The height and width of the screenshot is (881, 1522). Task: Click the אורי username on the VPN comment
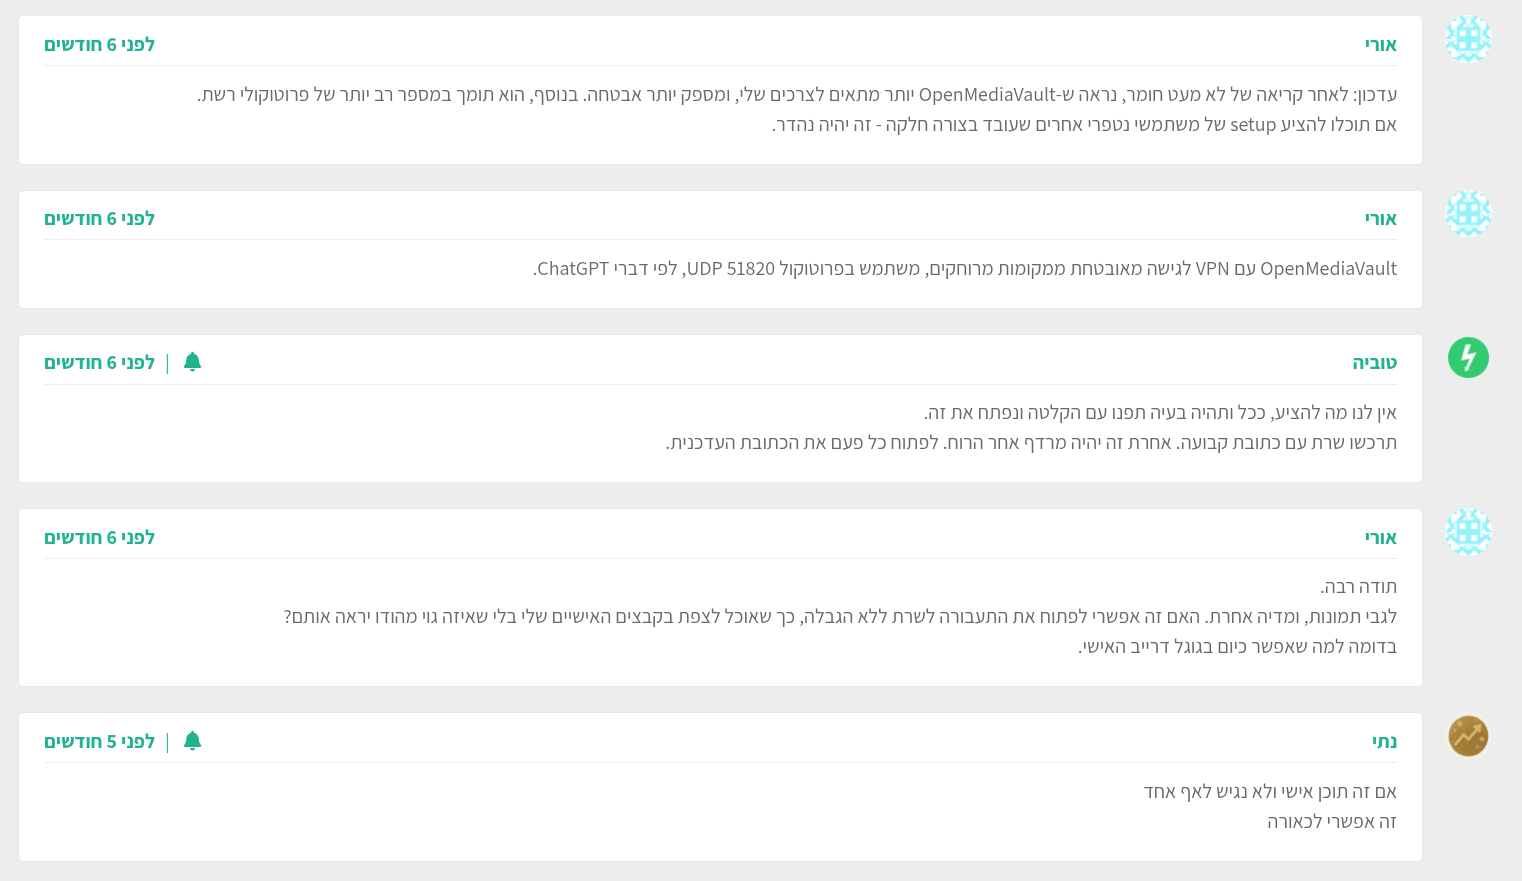click(1380, 219)
